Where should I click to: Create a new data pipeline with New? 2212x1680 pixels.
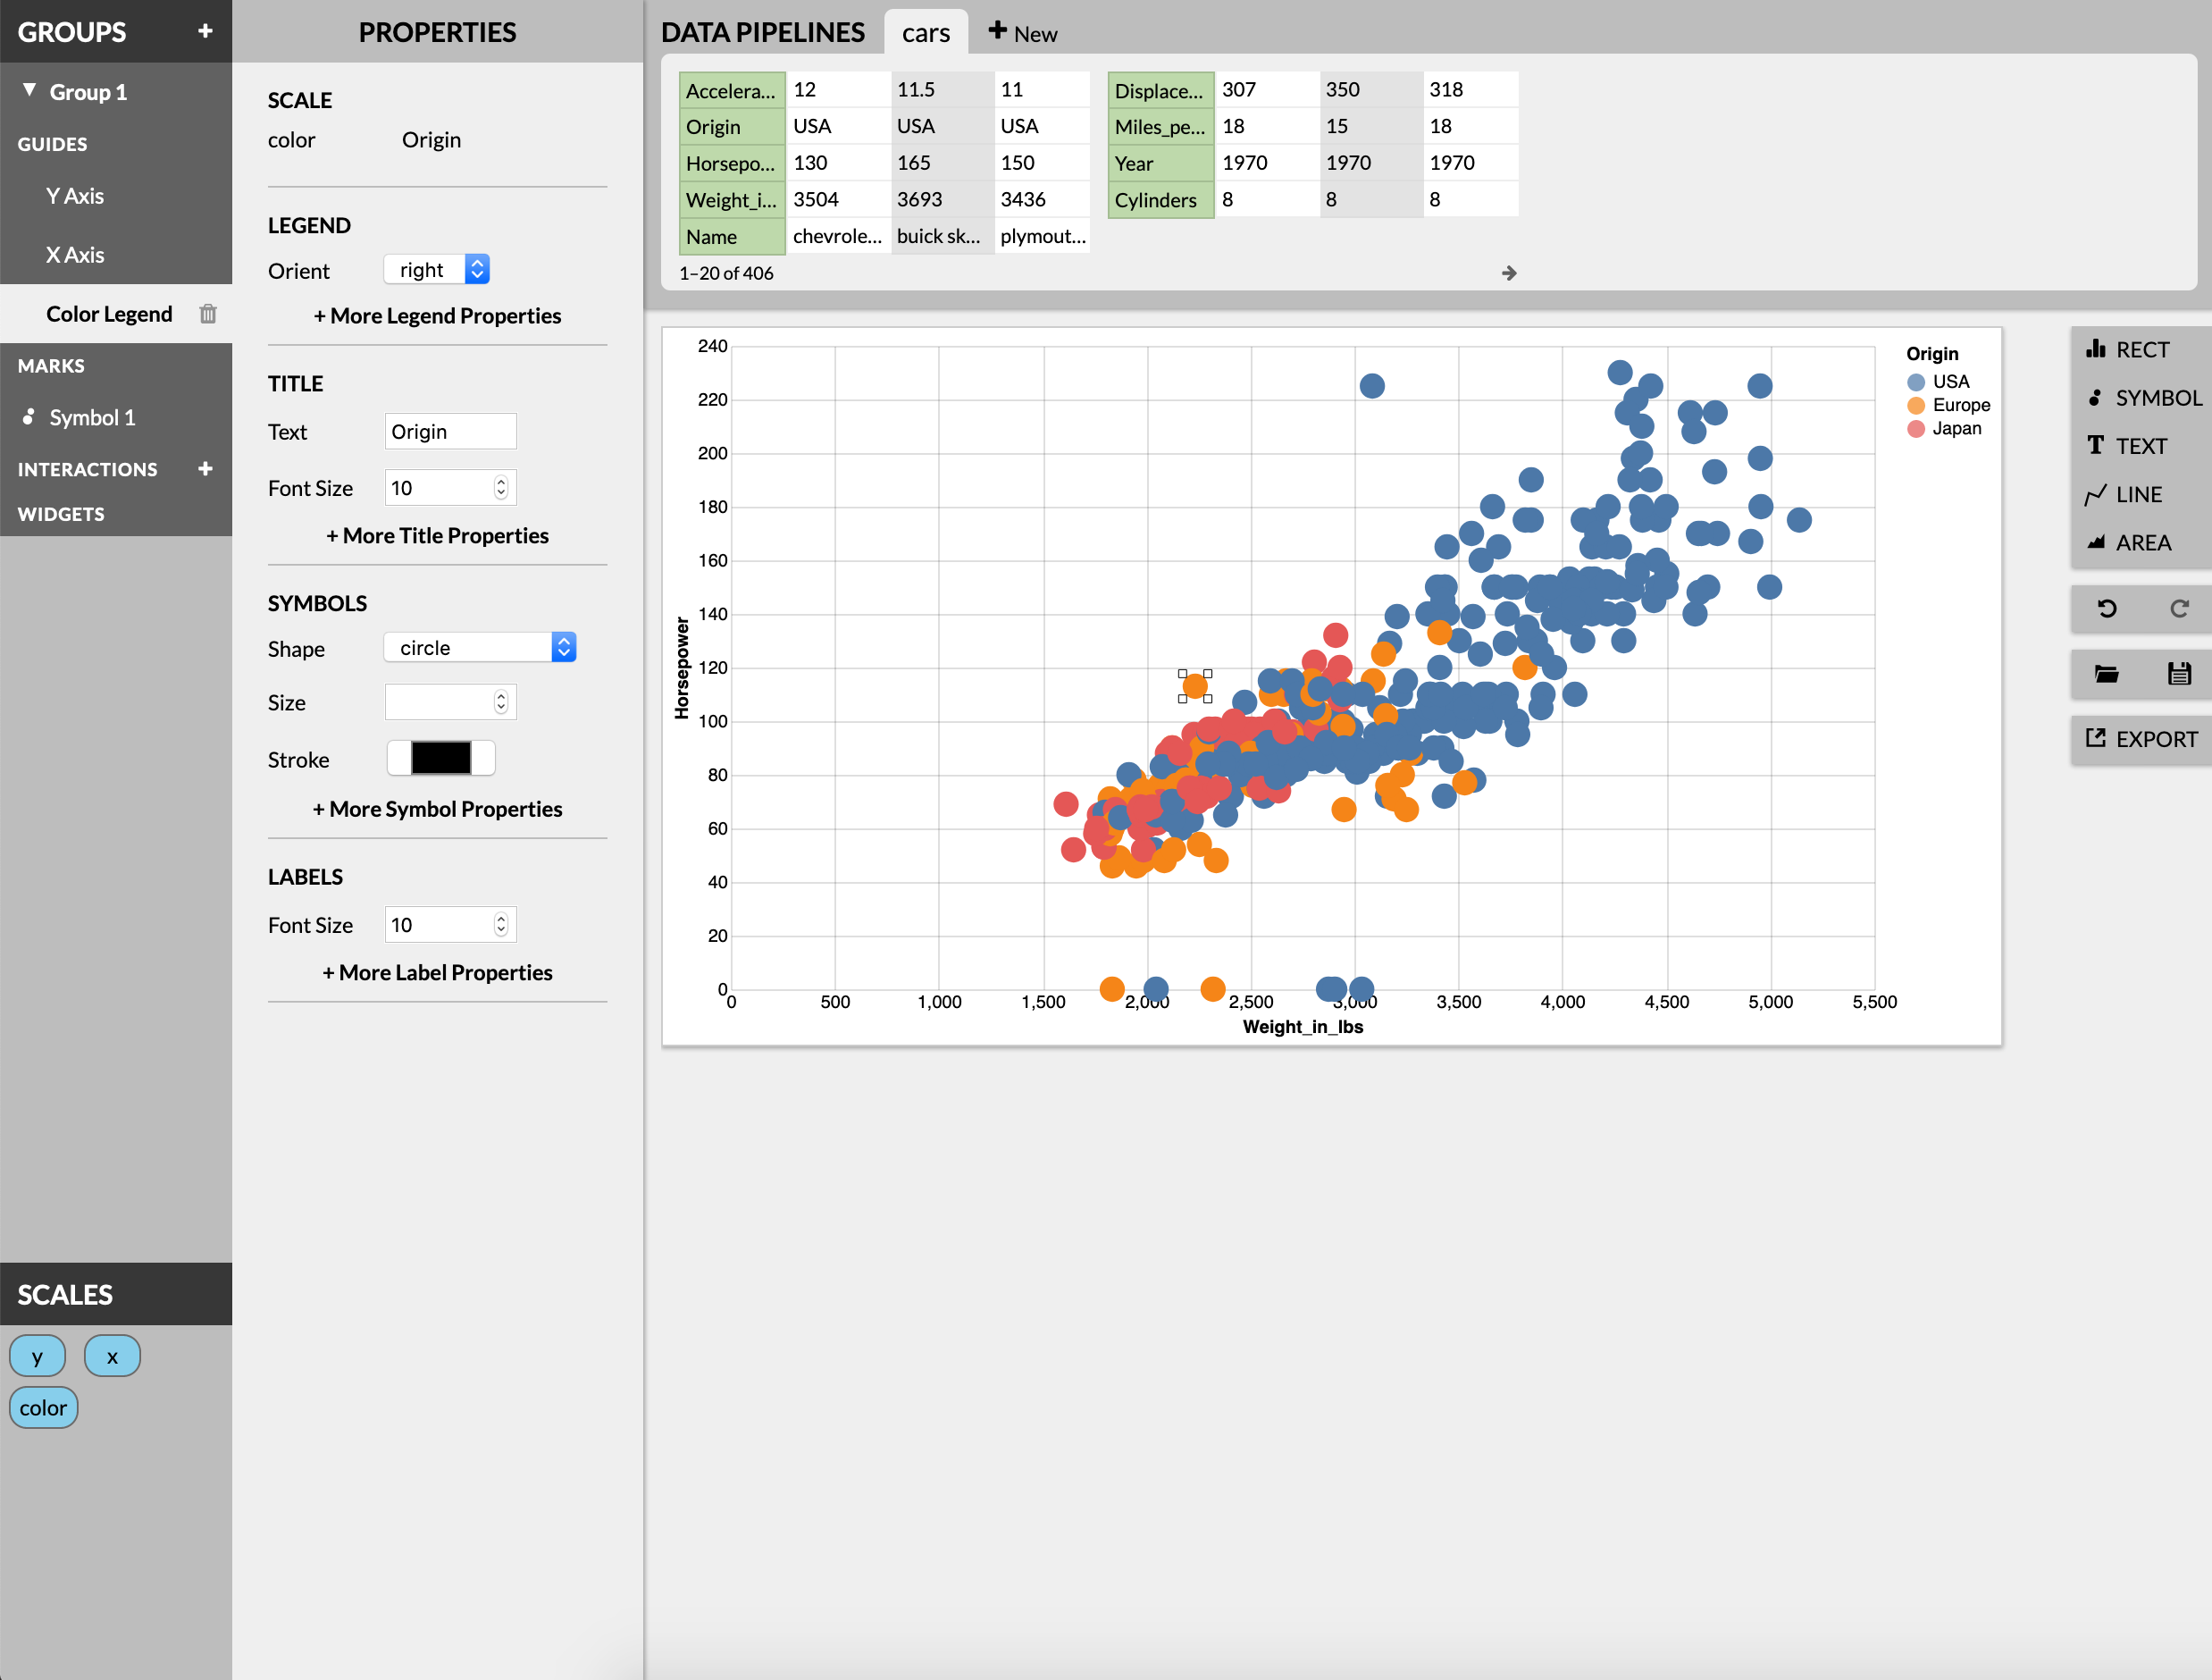1022,32
